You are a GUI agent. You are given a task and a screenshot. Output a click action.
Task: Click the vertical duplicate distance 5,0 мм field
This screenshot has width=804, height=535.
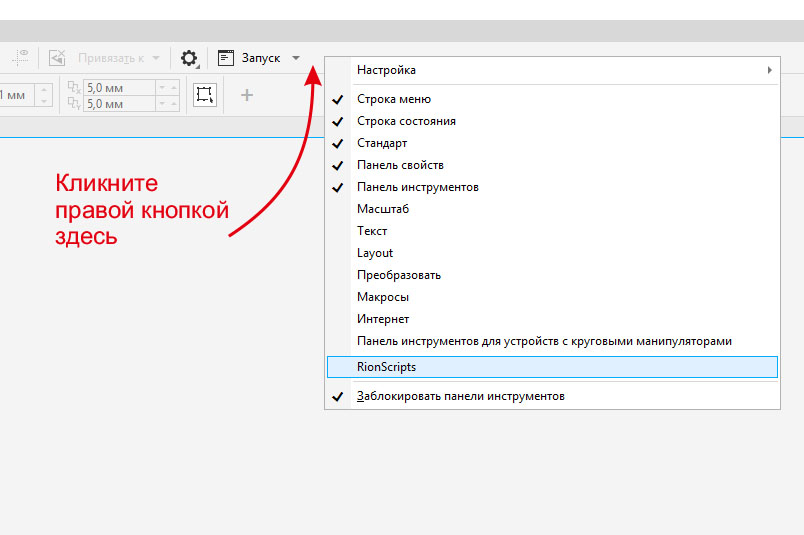pos(119,104)
